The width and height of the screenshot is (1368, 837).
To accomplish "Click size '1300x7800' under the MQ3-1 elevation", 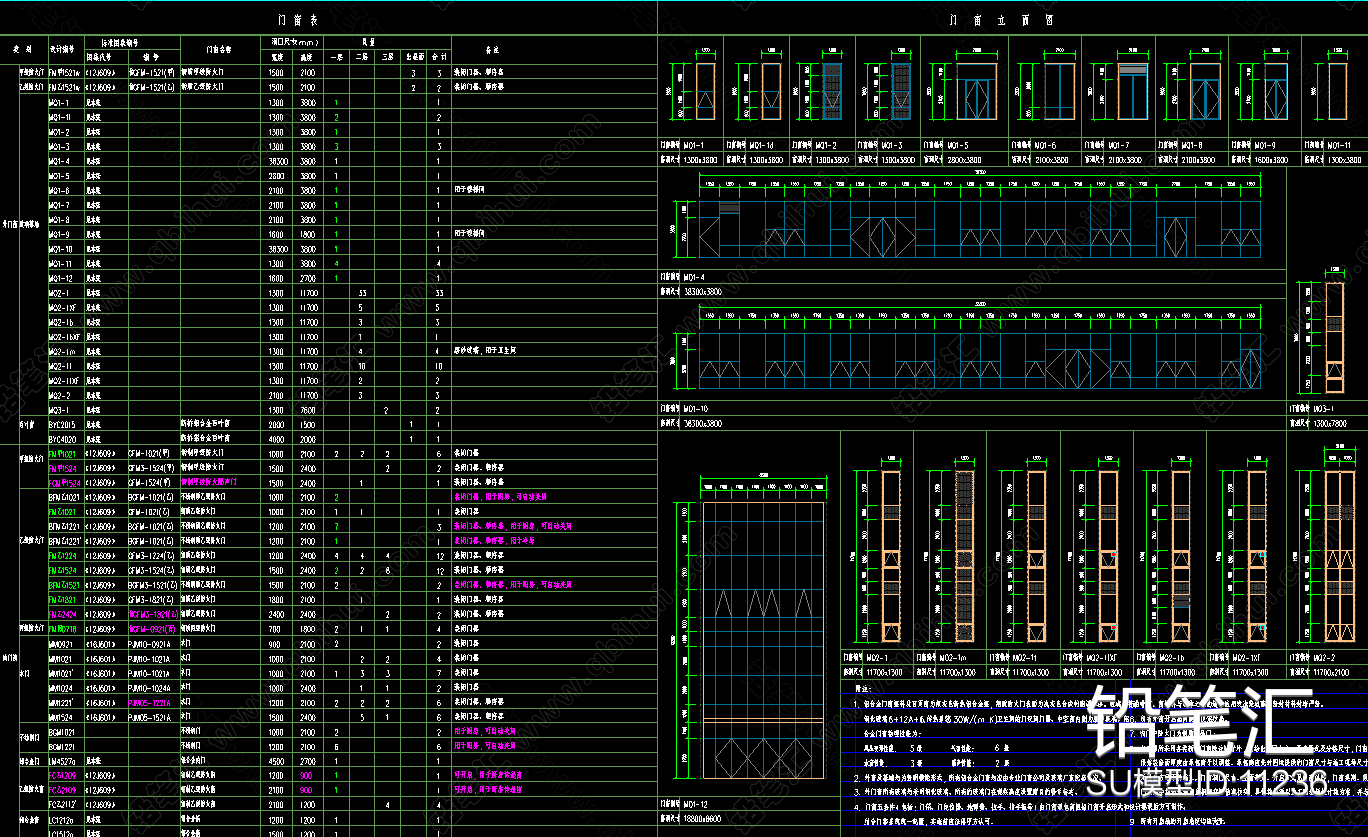I will 1329,422.
